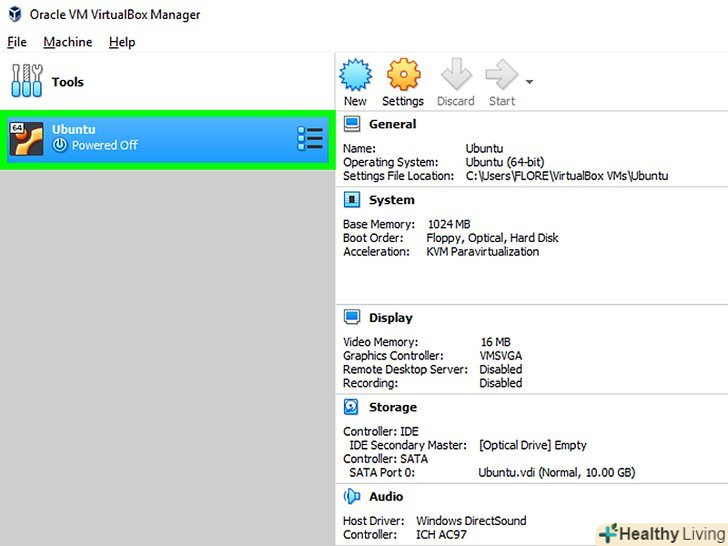Click the Settings File Location path
The width and height of the screenshot is (728, 546).
[567, 176]
